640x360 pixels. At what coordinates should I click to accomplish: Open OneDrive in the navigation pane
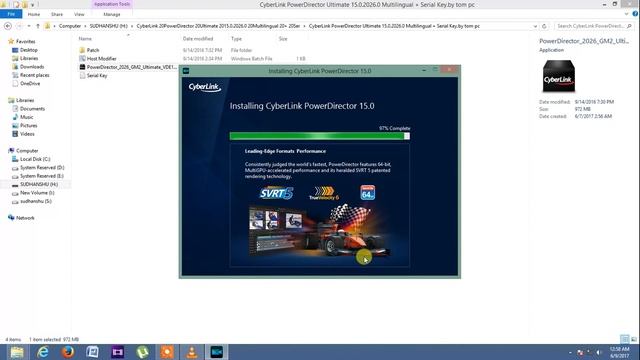(x=30, y=83)
